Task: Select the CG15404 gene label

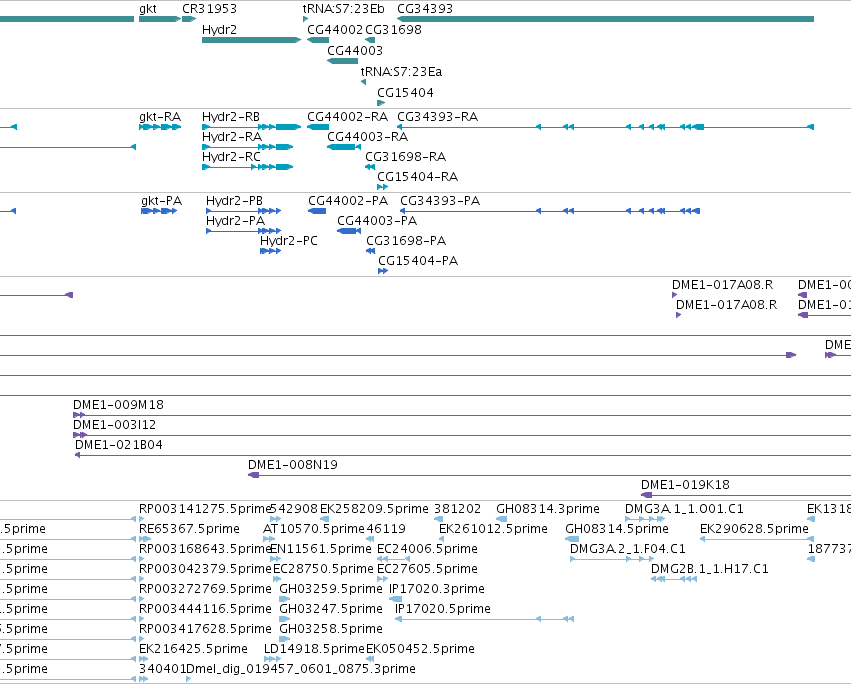Action: 405,93
